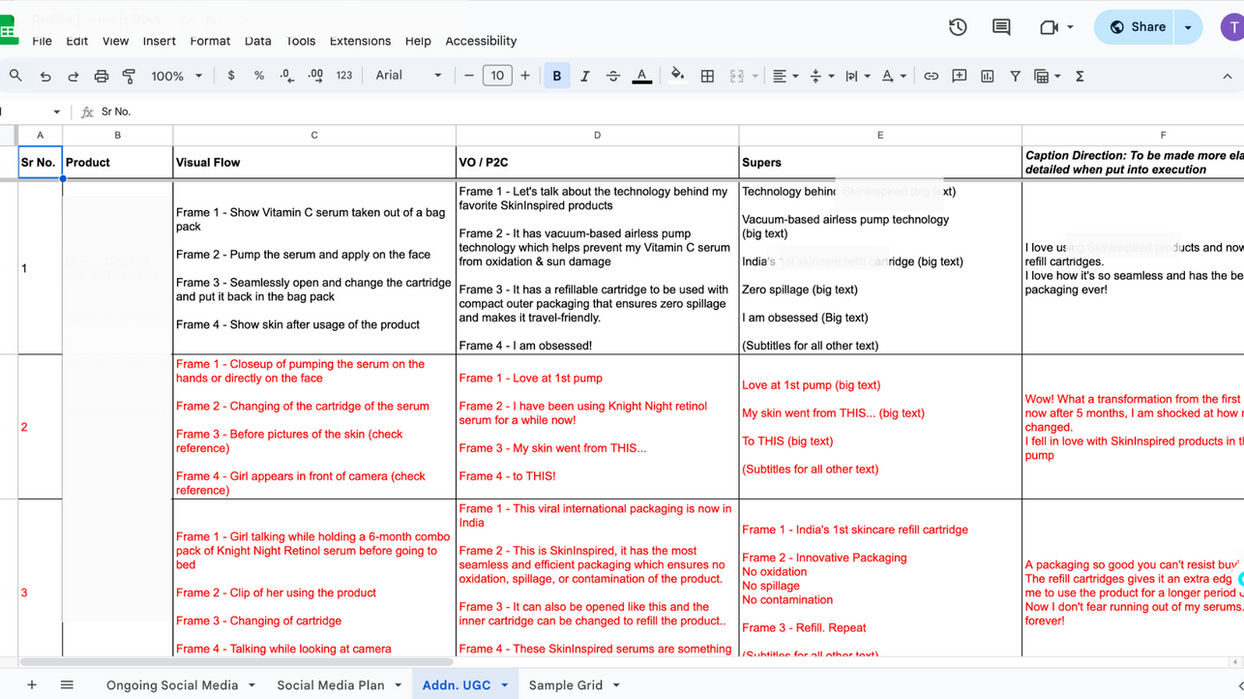Open the comments panel icon
Screen dimensions: 1244x699
(x=1001, y=27)
